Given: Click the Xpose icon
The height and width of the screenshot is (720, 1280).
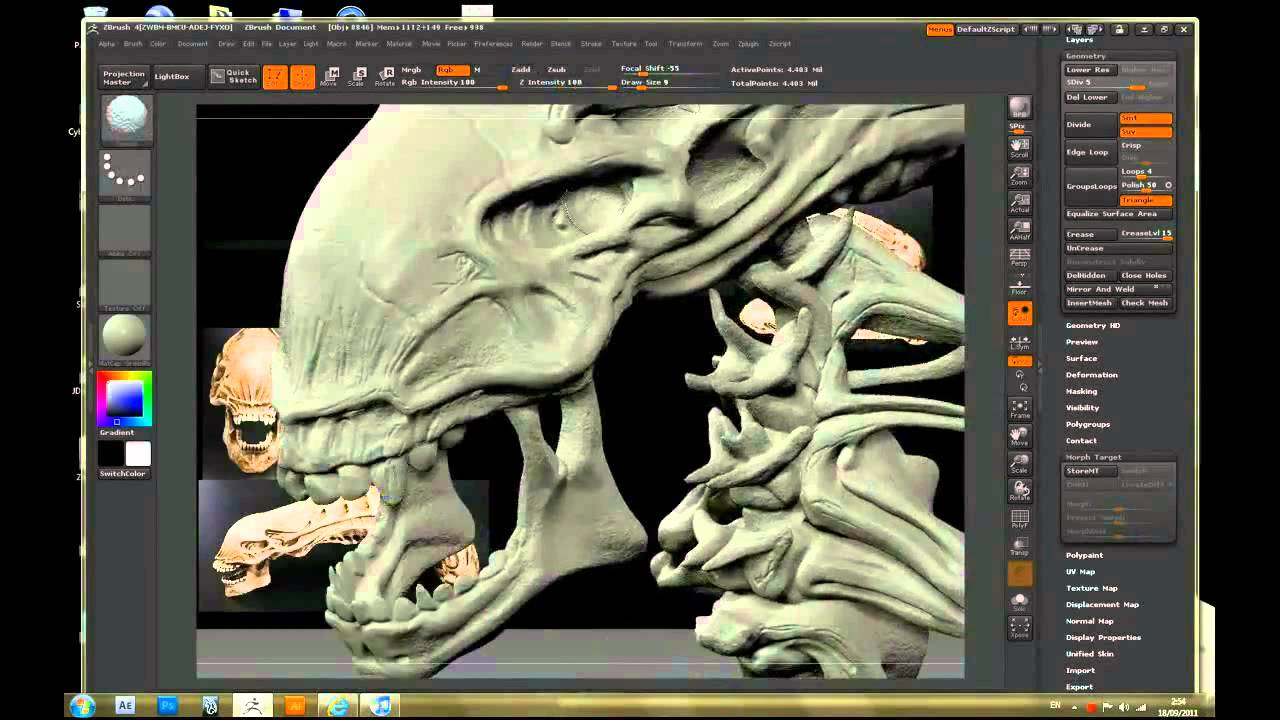Looking at the screenshot, I should [x=1019, y=628].
